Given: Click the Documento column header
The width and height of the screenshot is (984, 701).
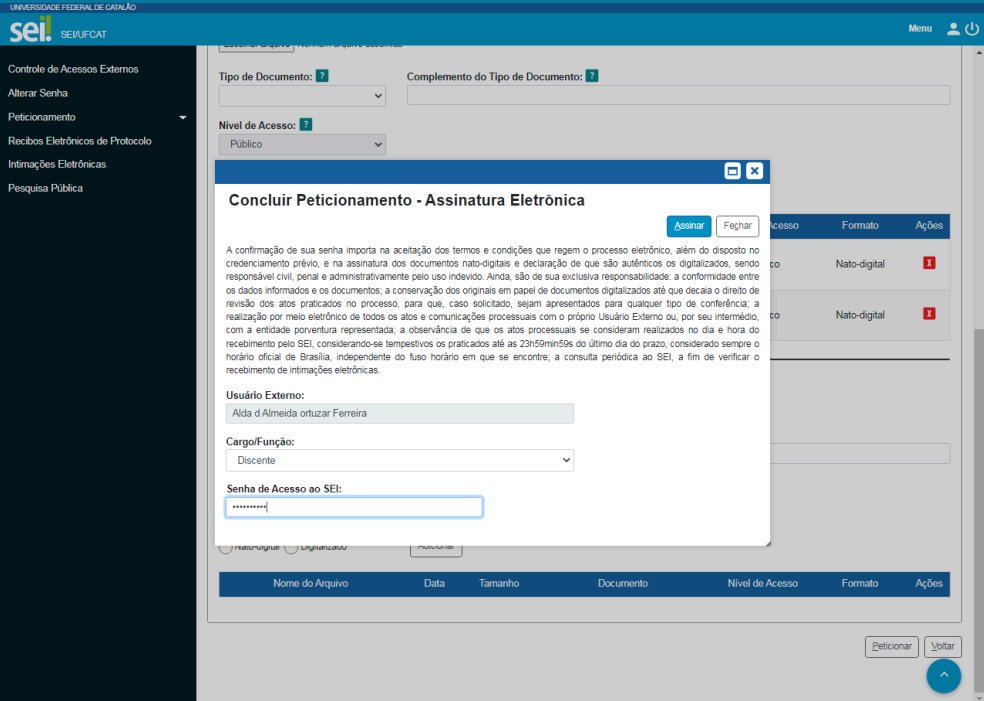Looking at the screenshot, I should pos(623,584).
